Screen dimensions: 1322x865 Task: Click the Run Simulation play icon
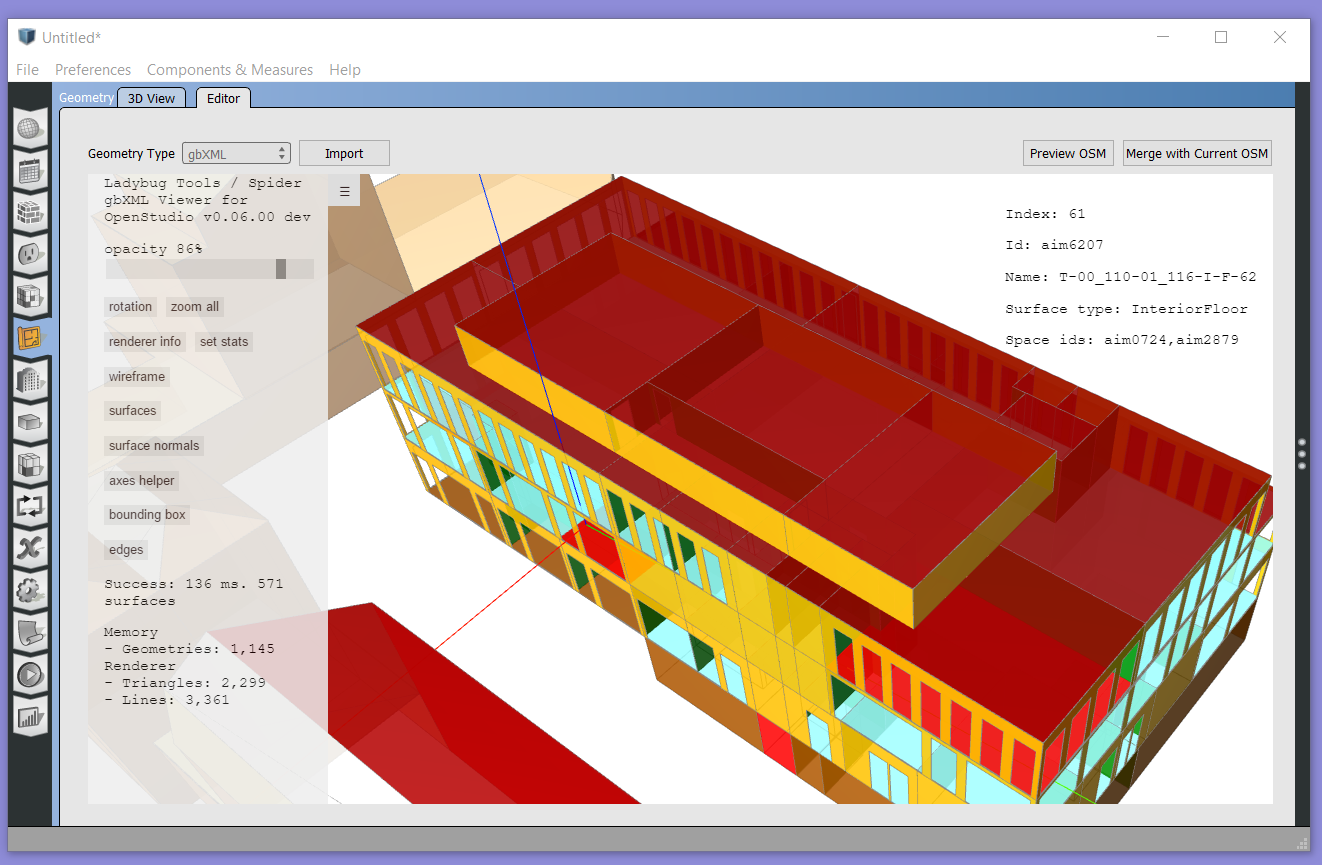click(30, 674)
